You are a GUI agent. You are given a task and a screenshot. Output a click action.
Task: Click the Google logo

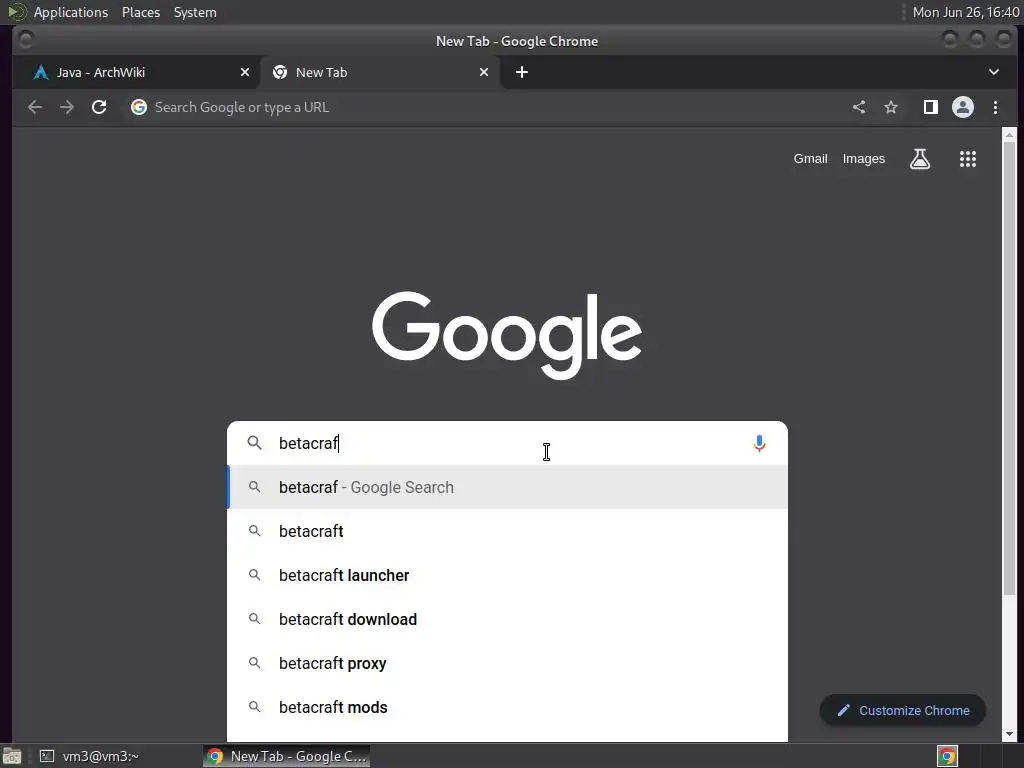(x=507, y=334)
